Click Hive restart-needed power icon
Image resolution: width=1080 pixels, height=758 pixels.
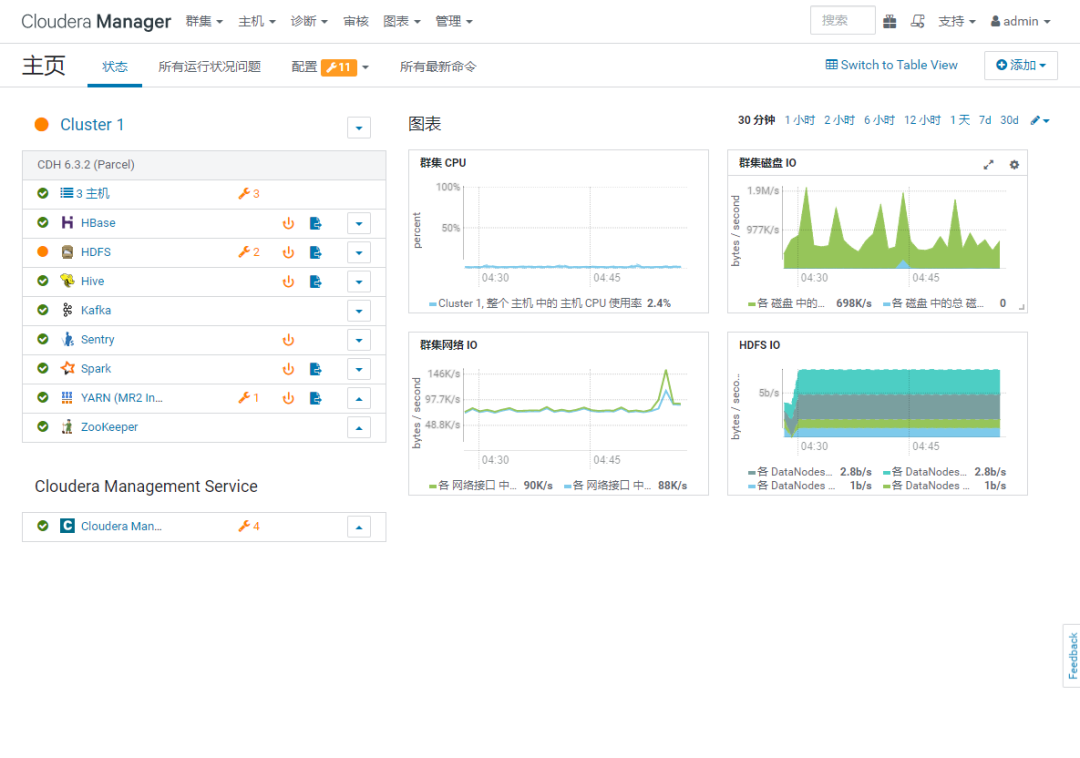(289, 282)
